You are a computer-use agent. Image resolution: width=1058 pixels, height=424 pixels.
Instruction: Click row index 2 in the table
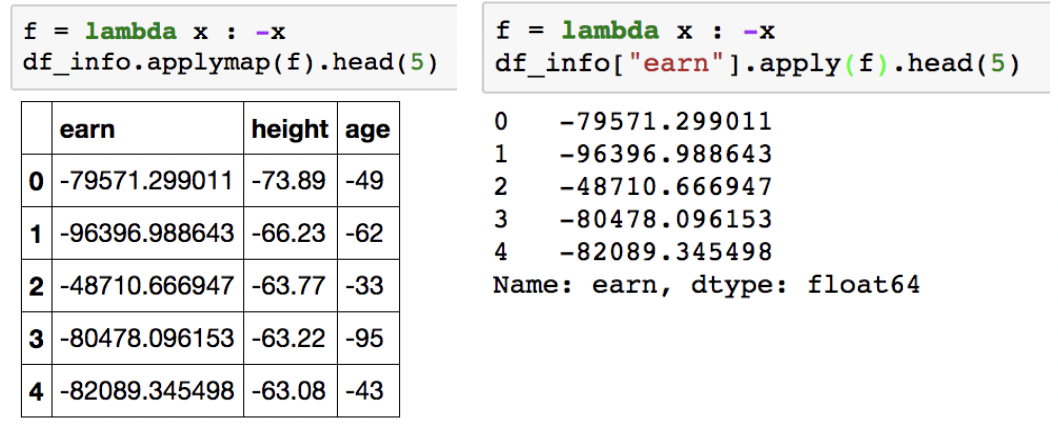36,286
